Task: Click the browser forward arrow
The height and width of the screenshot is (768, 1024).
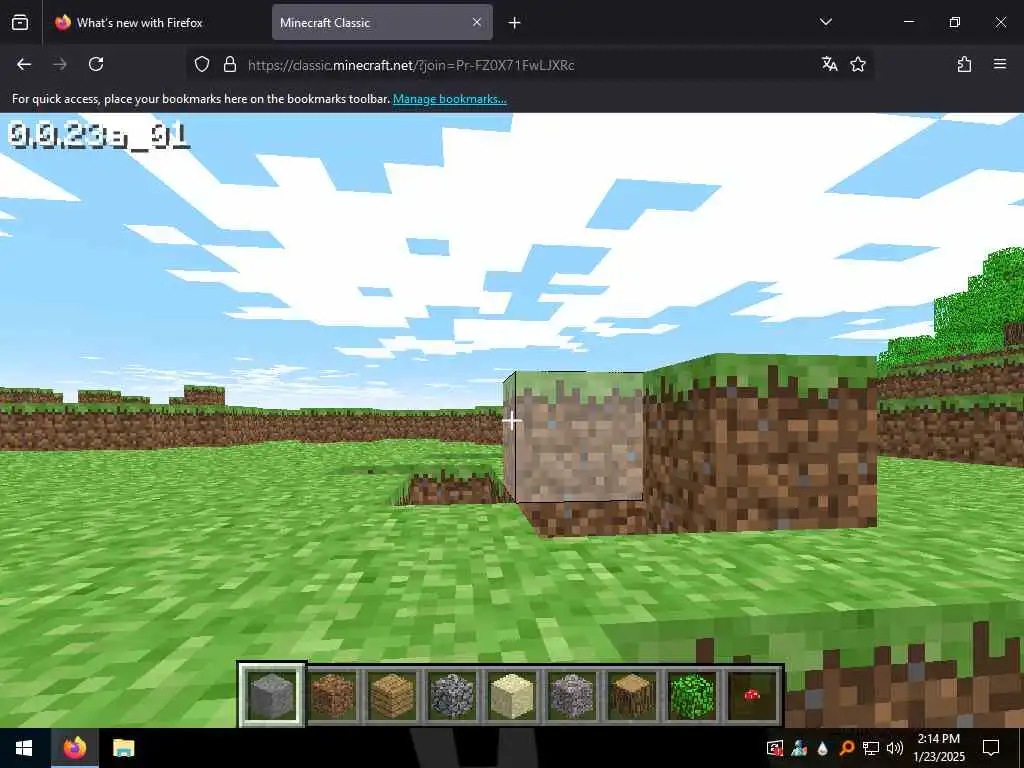Action: (x=60, y=64)
